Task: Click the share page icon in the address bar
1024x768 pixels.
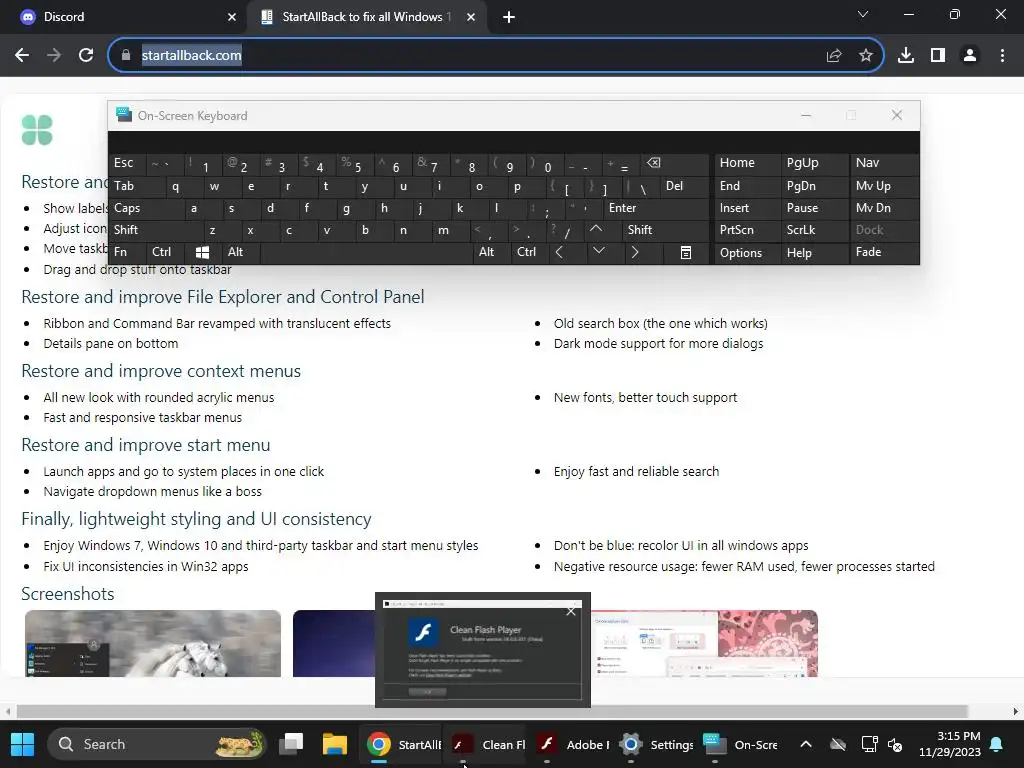Action: point(834,56)
